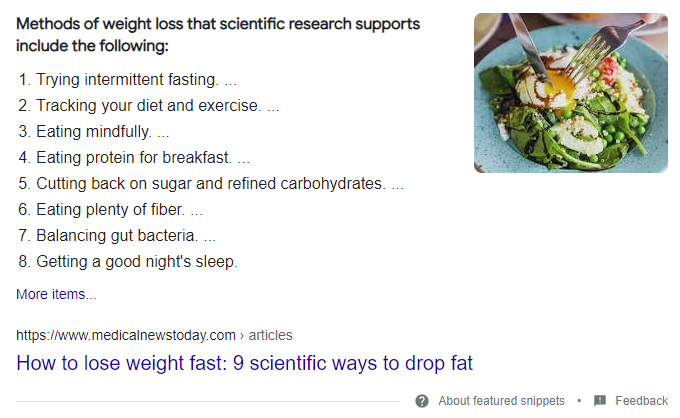Click the "Eating mindfully" list entry
The image size is (680, 418).
click(x=93, y=131)
